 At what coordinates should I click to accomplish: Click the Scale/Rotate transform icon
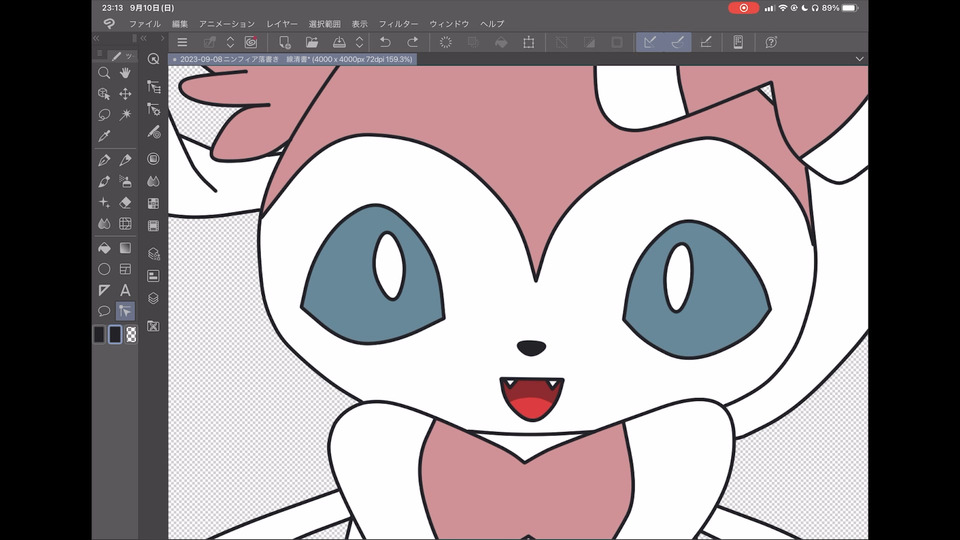[529, 42]
